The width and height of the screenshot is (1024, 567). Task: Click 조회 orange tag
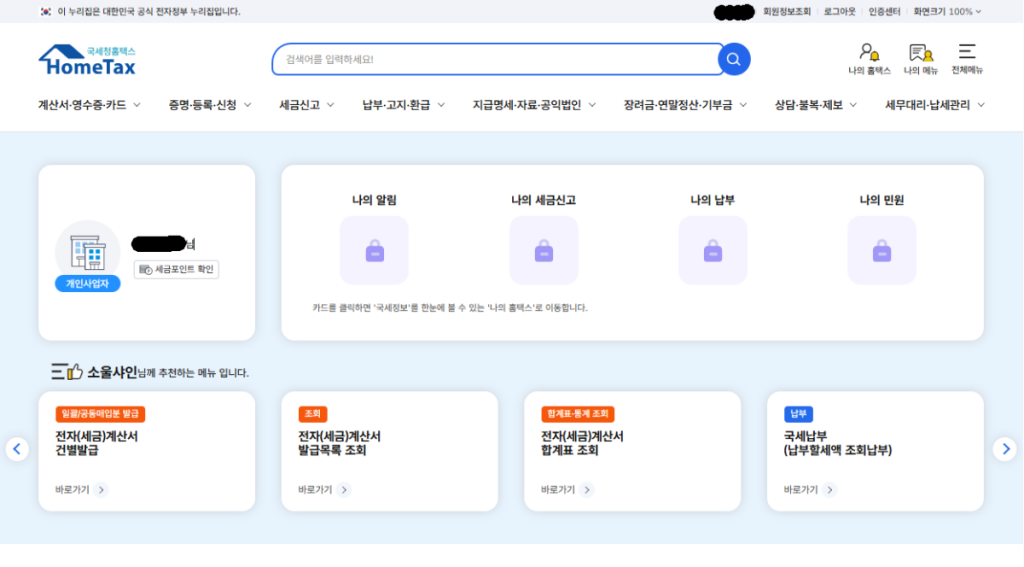click(x=313, y=414)
